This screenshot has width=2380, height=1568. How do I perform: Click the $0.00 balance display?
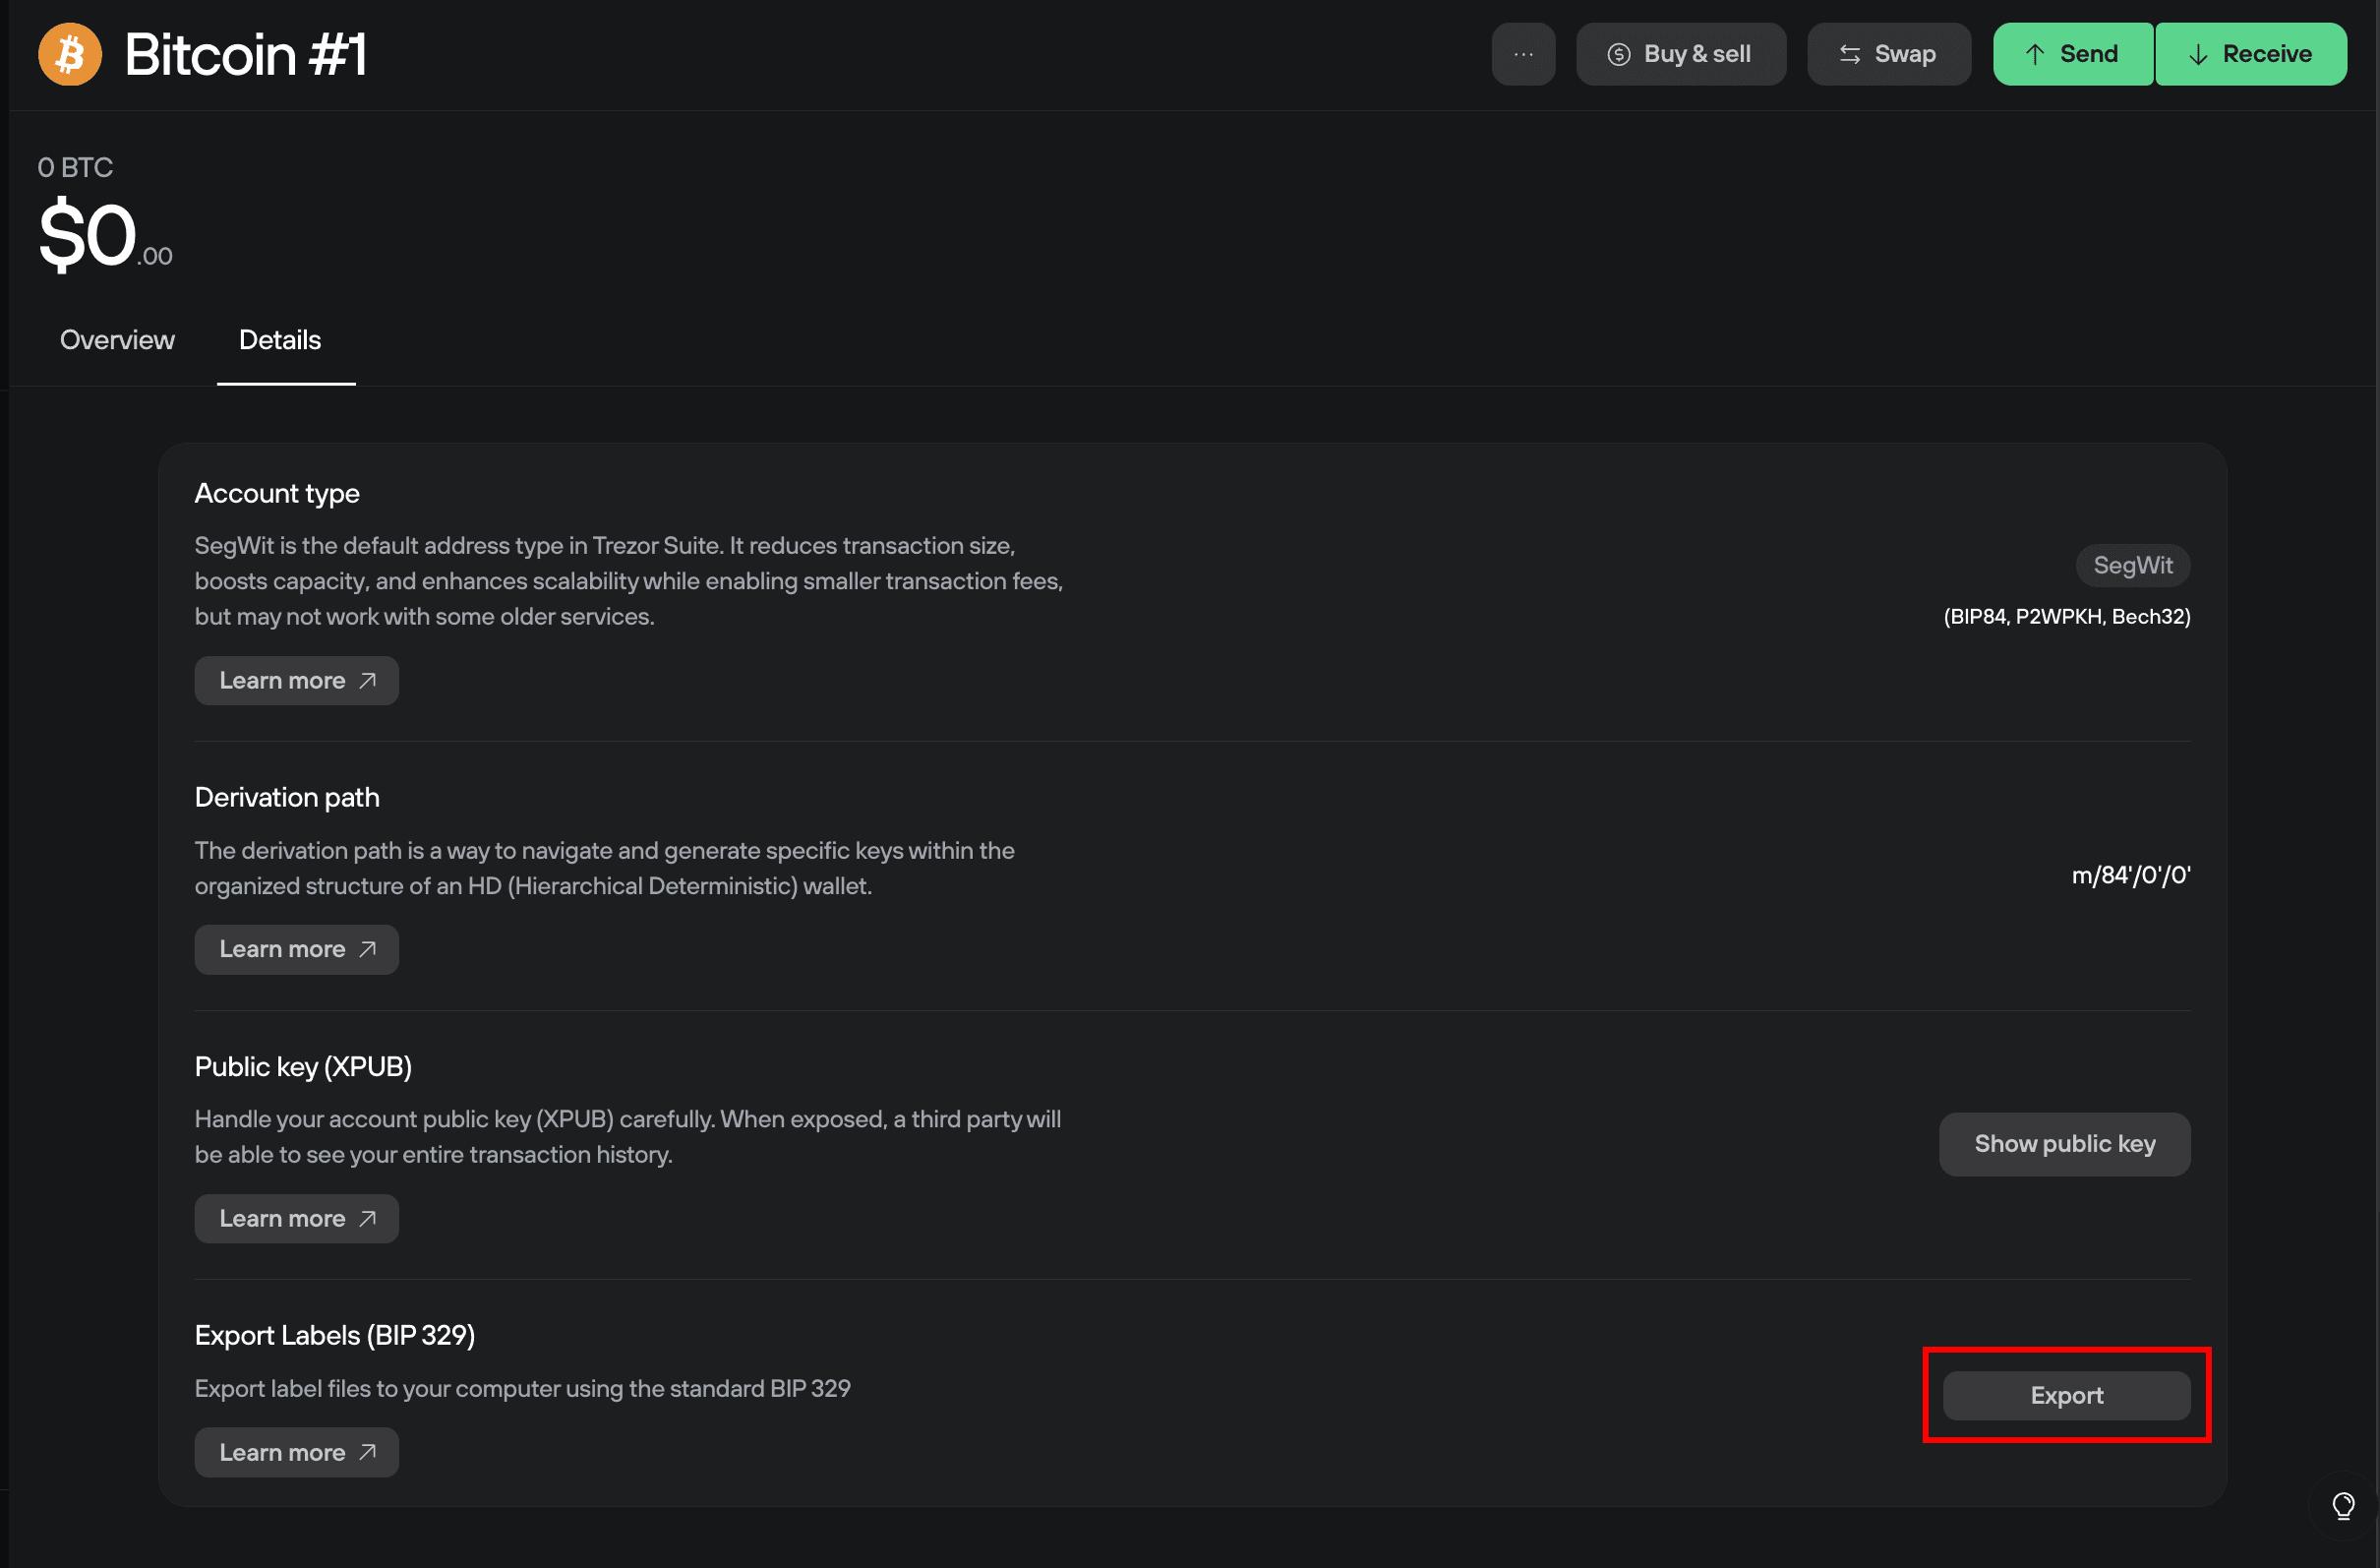(105, 234)
